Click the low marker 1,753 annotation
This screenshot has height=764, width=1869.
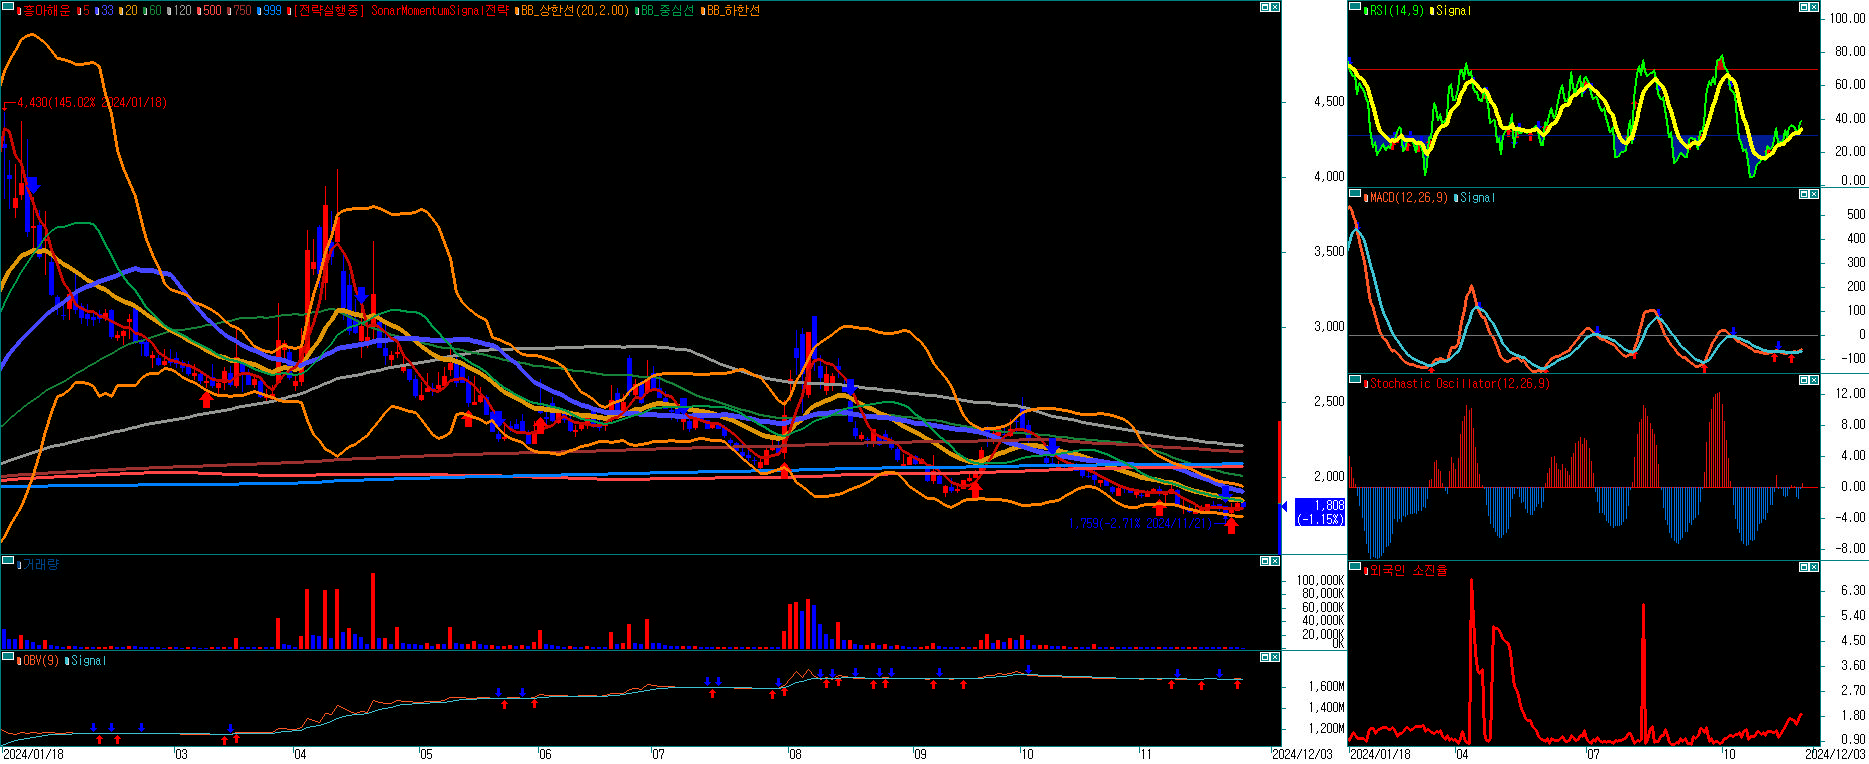1140,523
